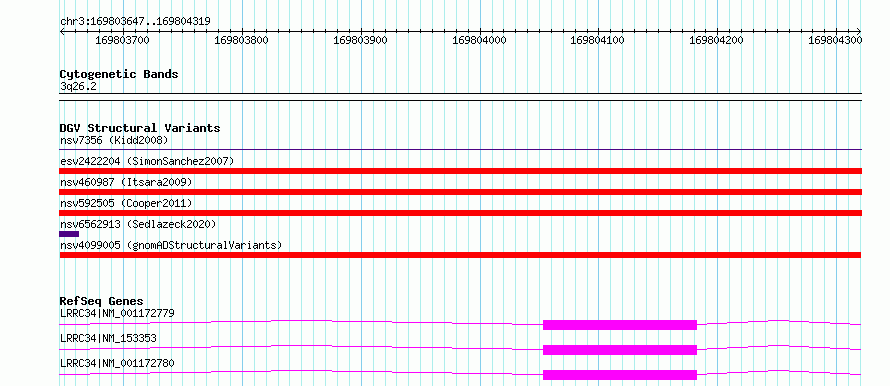Click the red nsv4099005 variant bar
The height and width of the screenshot is (386, 890).
click(460, 255)
